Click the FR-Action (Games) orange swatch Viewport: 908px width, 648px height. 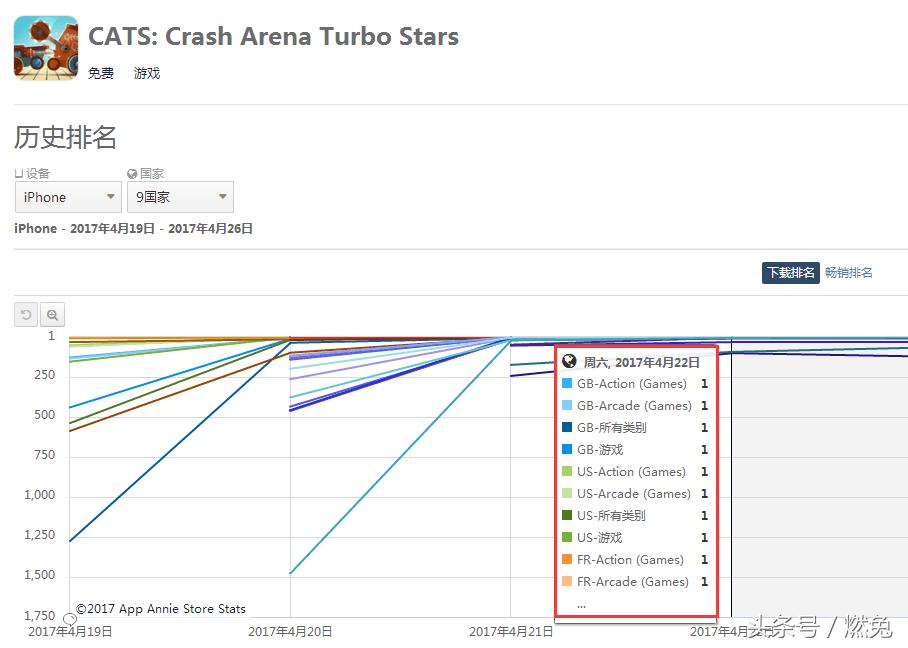tap(567, 560)
